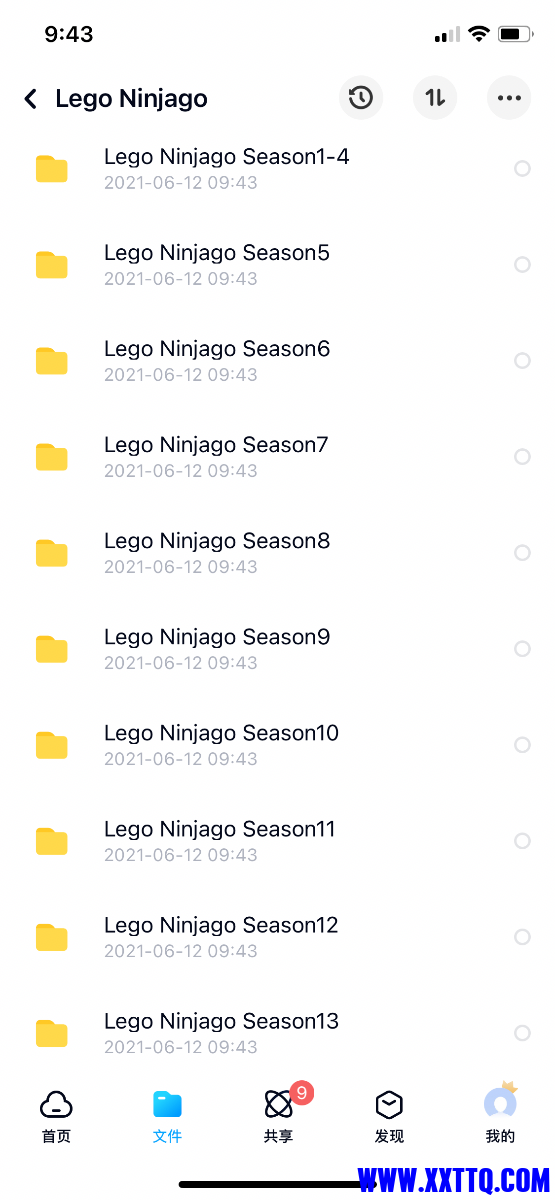Open the Lego Ninjago Season6 folder name
This screenshot has height=1200, width=555.
217,349
